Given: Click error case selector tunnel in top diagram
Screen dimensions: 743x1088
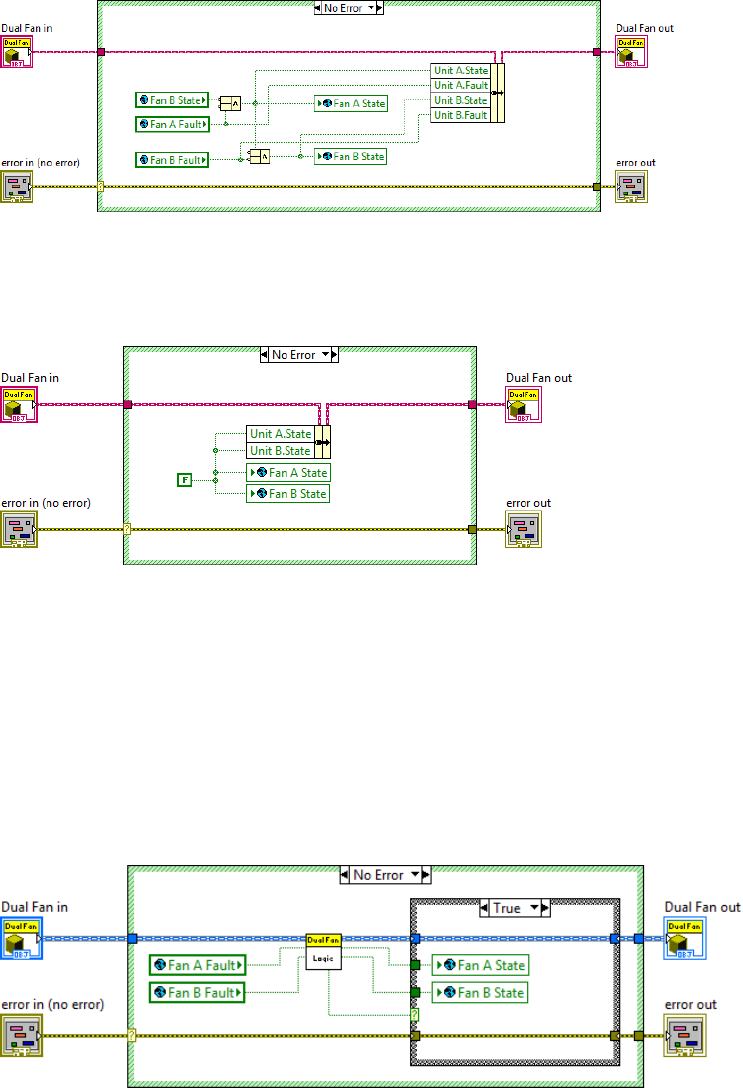Looking at the screenshot, I should [x=101, y=187].
